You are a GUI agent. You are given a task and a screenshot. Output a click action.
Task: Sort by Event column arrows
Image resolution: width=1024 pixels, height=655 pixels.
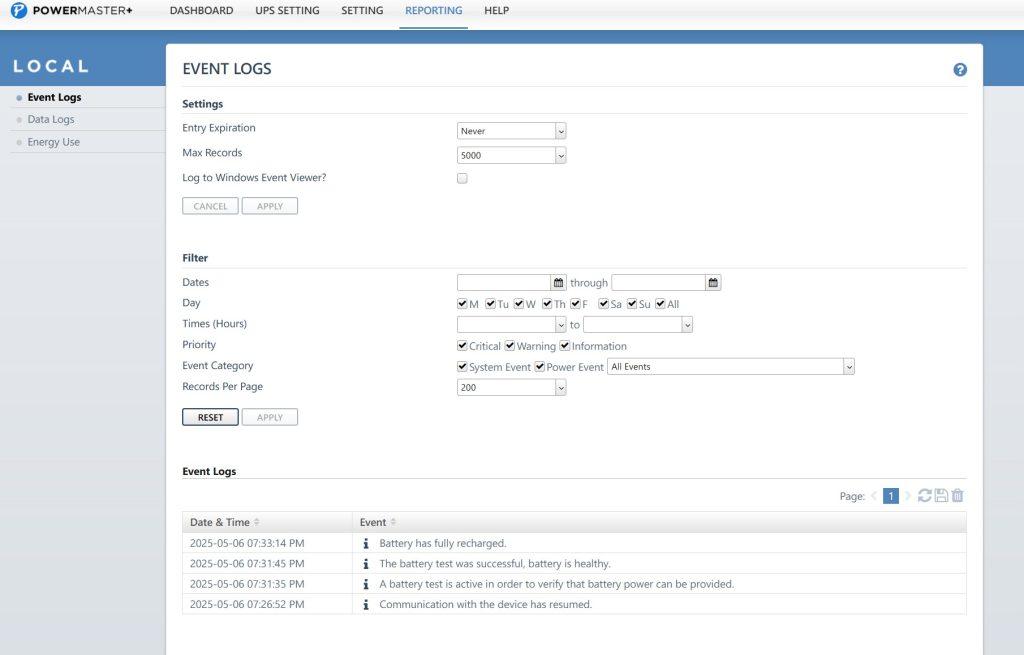tap(393, 522)
